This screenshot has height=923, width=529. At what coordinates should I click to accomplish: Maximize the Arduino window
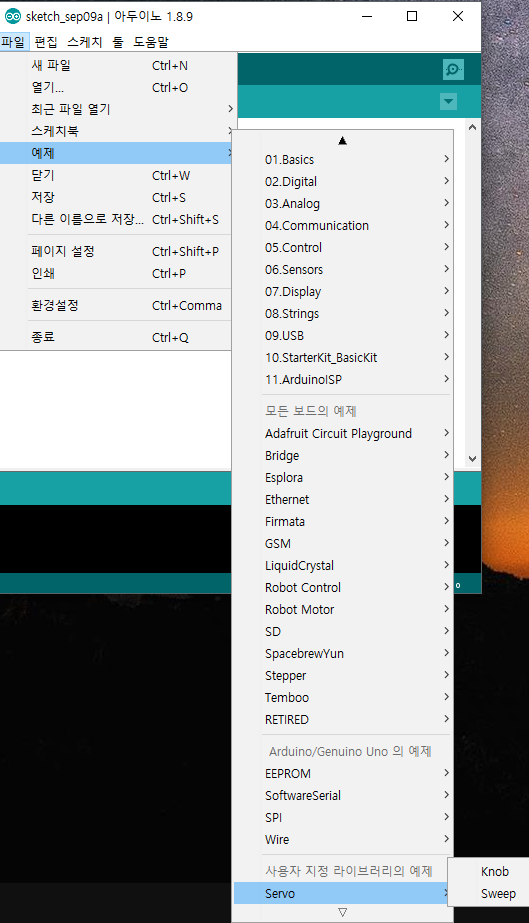[x=412, y=16]
